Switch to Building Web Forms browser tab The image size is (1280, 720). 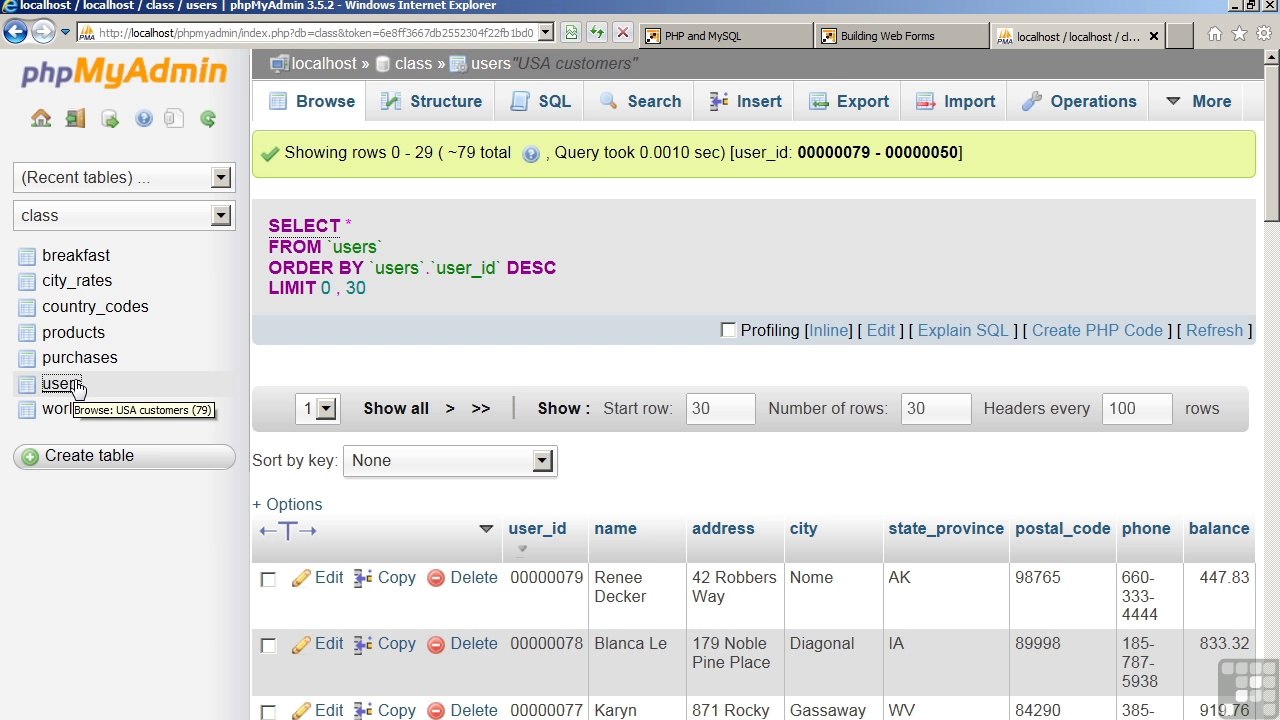(x=901, y=36)
